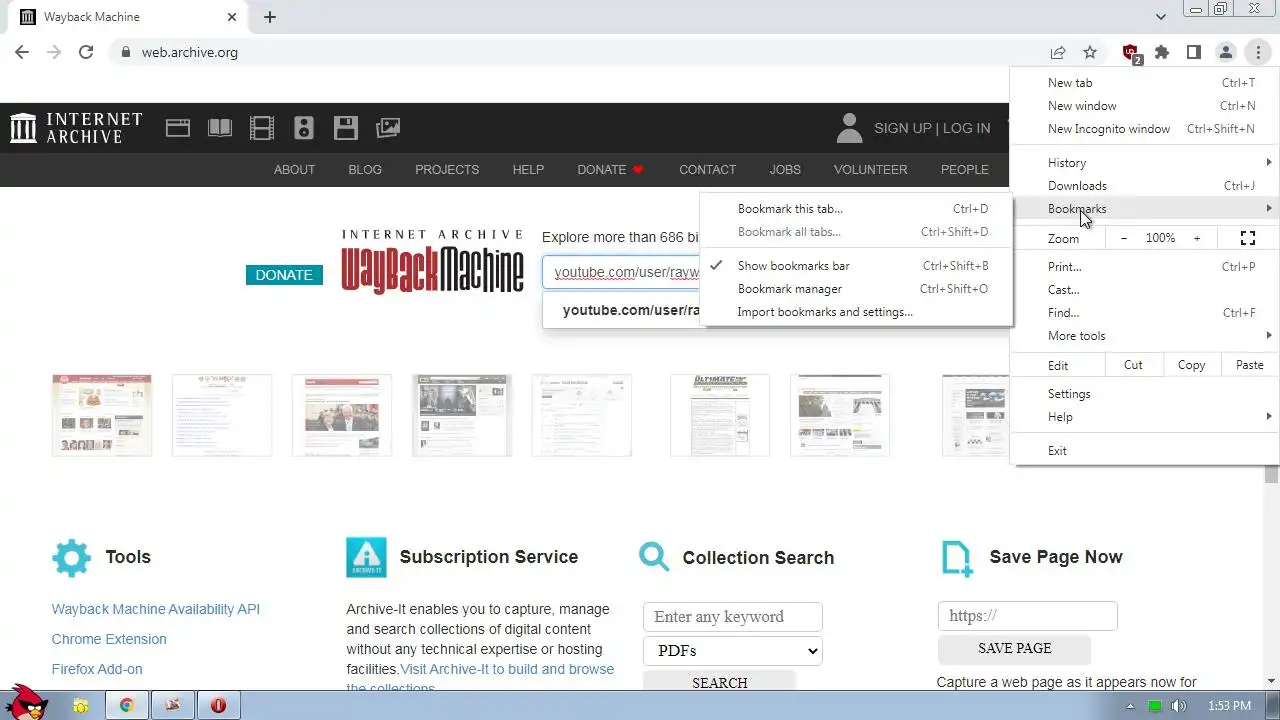This screenshot has height=720, width=1280.
Task: Click the SEARCH button under Collection Search
Action: pyautogui.click(x=719, y=682)
